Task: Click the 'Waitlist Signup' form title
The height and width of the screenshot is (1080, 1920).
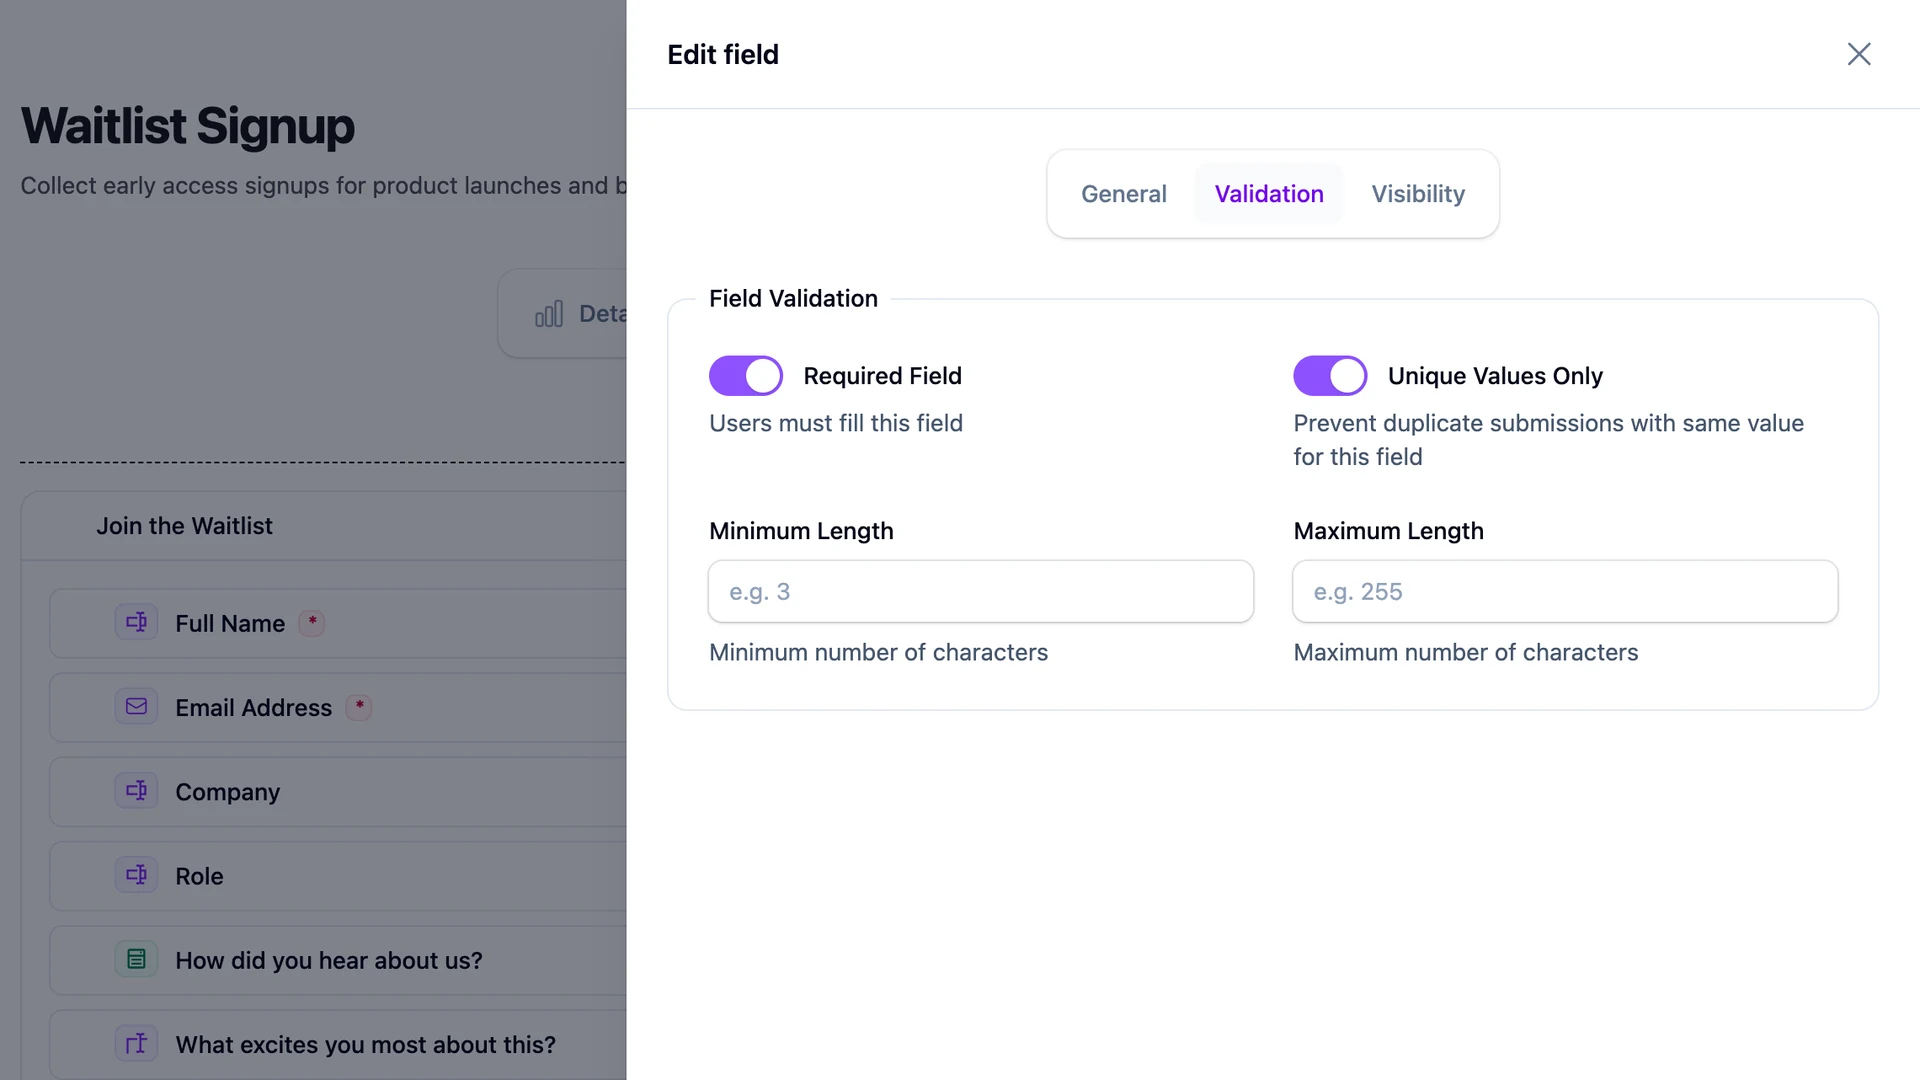Action: (x=187, y=126)
